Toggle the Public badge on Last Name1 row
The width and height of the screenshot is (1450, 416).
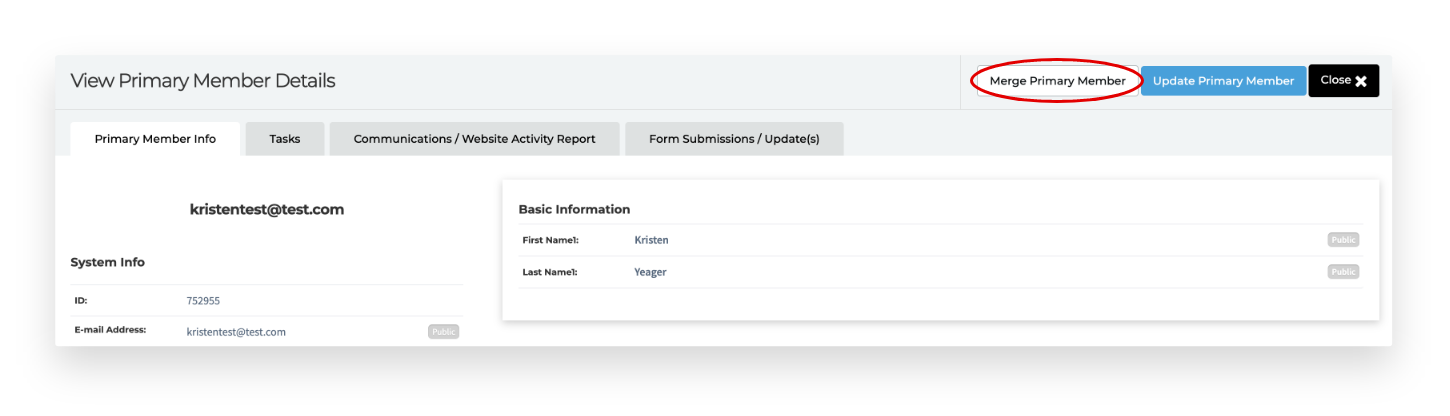[x=1343, y=272]
